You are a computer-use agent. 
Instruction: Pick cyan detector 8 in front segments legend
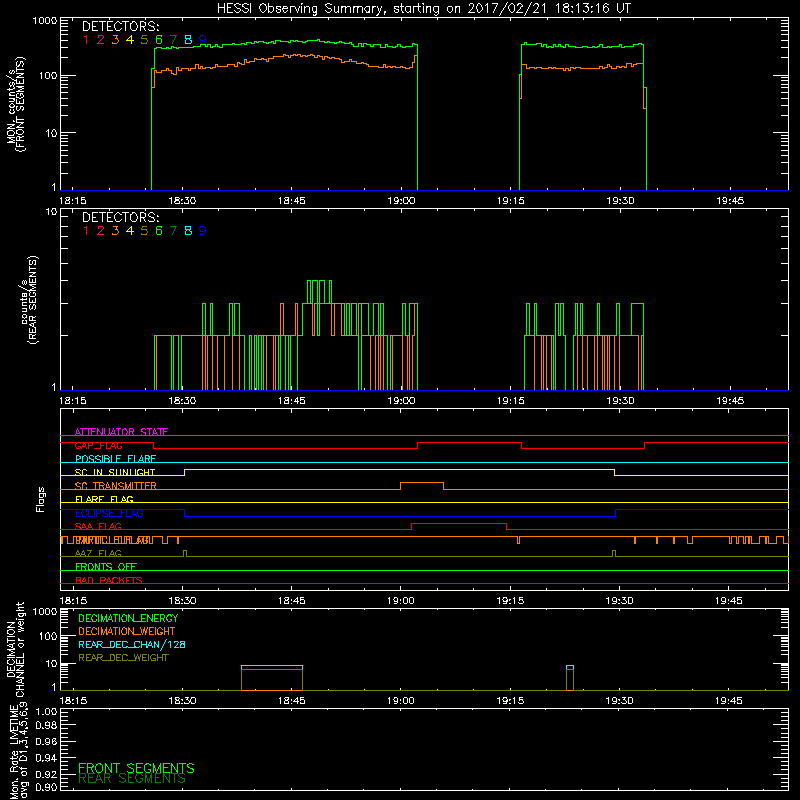pos(188,40)
